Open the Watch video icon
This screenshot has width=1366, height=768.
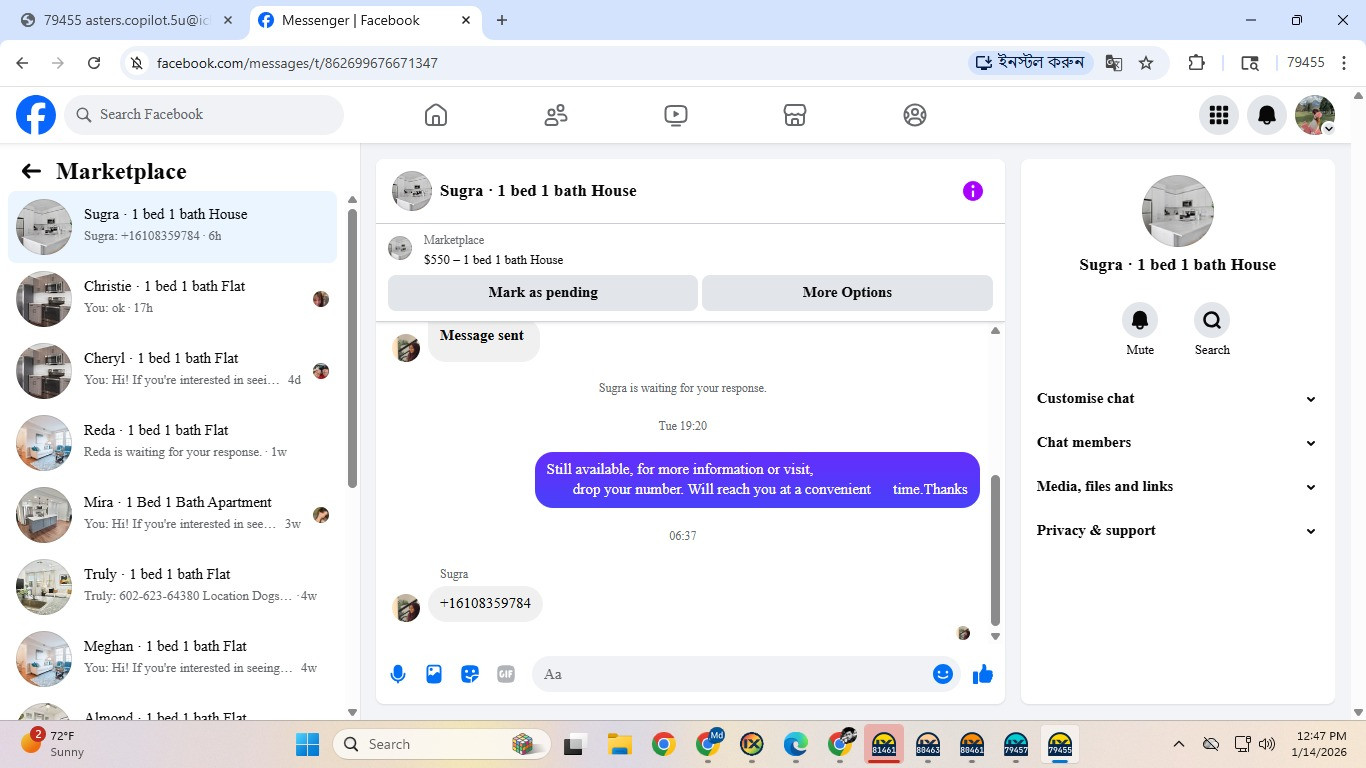(676, 115)
